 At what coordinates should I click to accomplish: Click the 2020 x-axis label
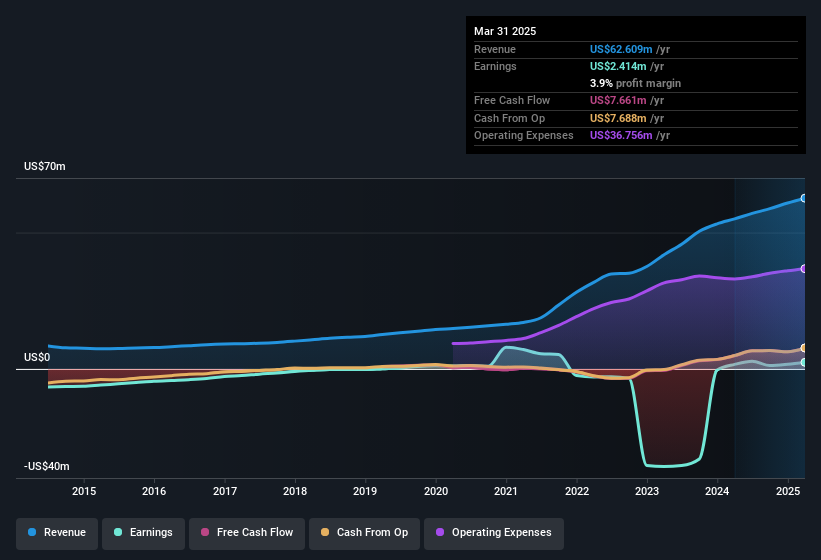(x=436, y=491)
